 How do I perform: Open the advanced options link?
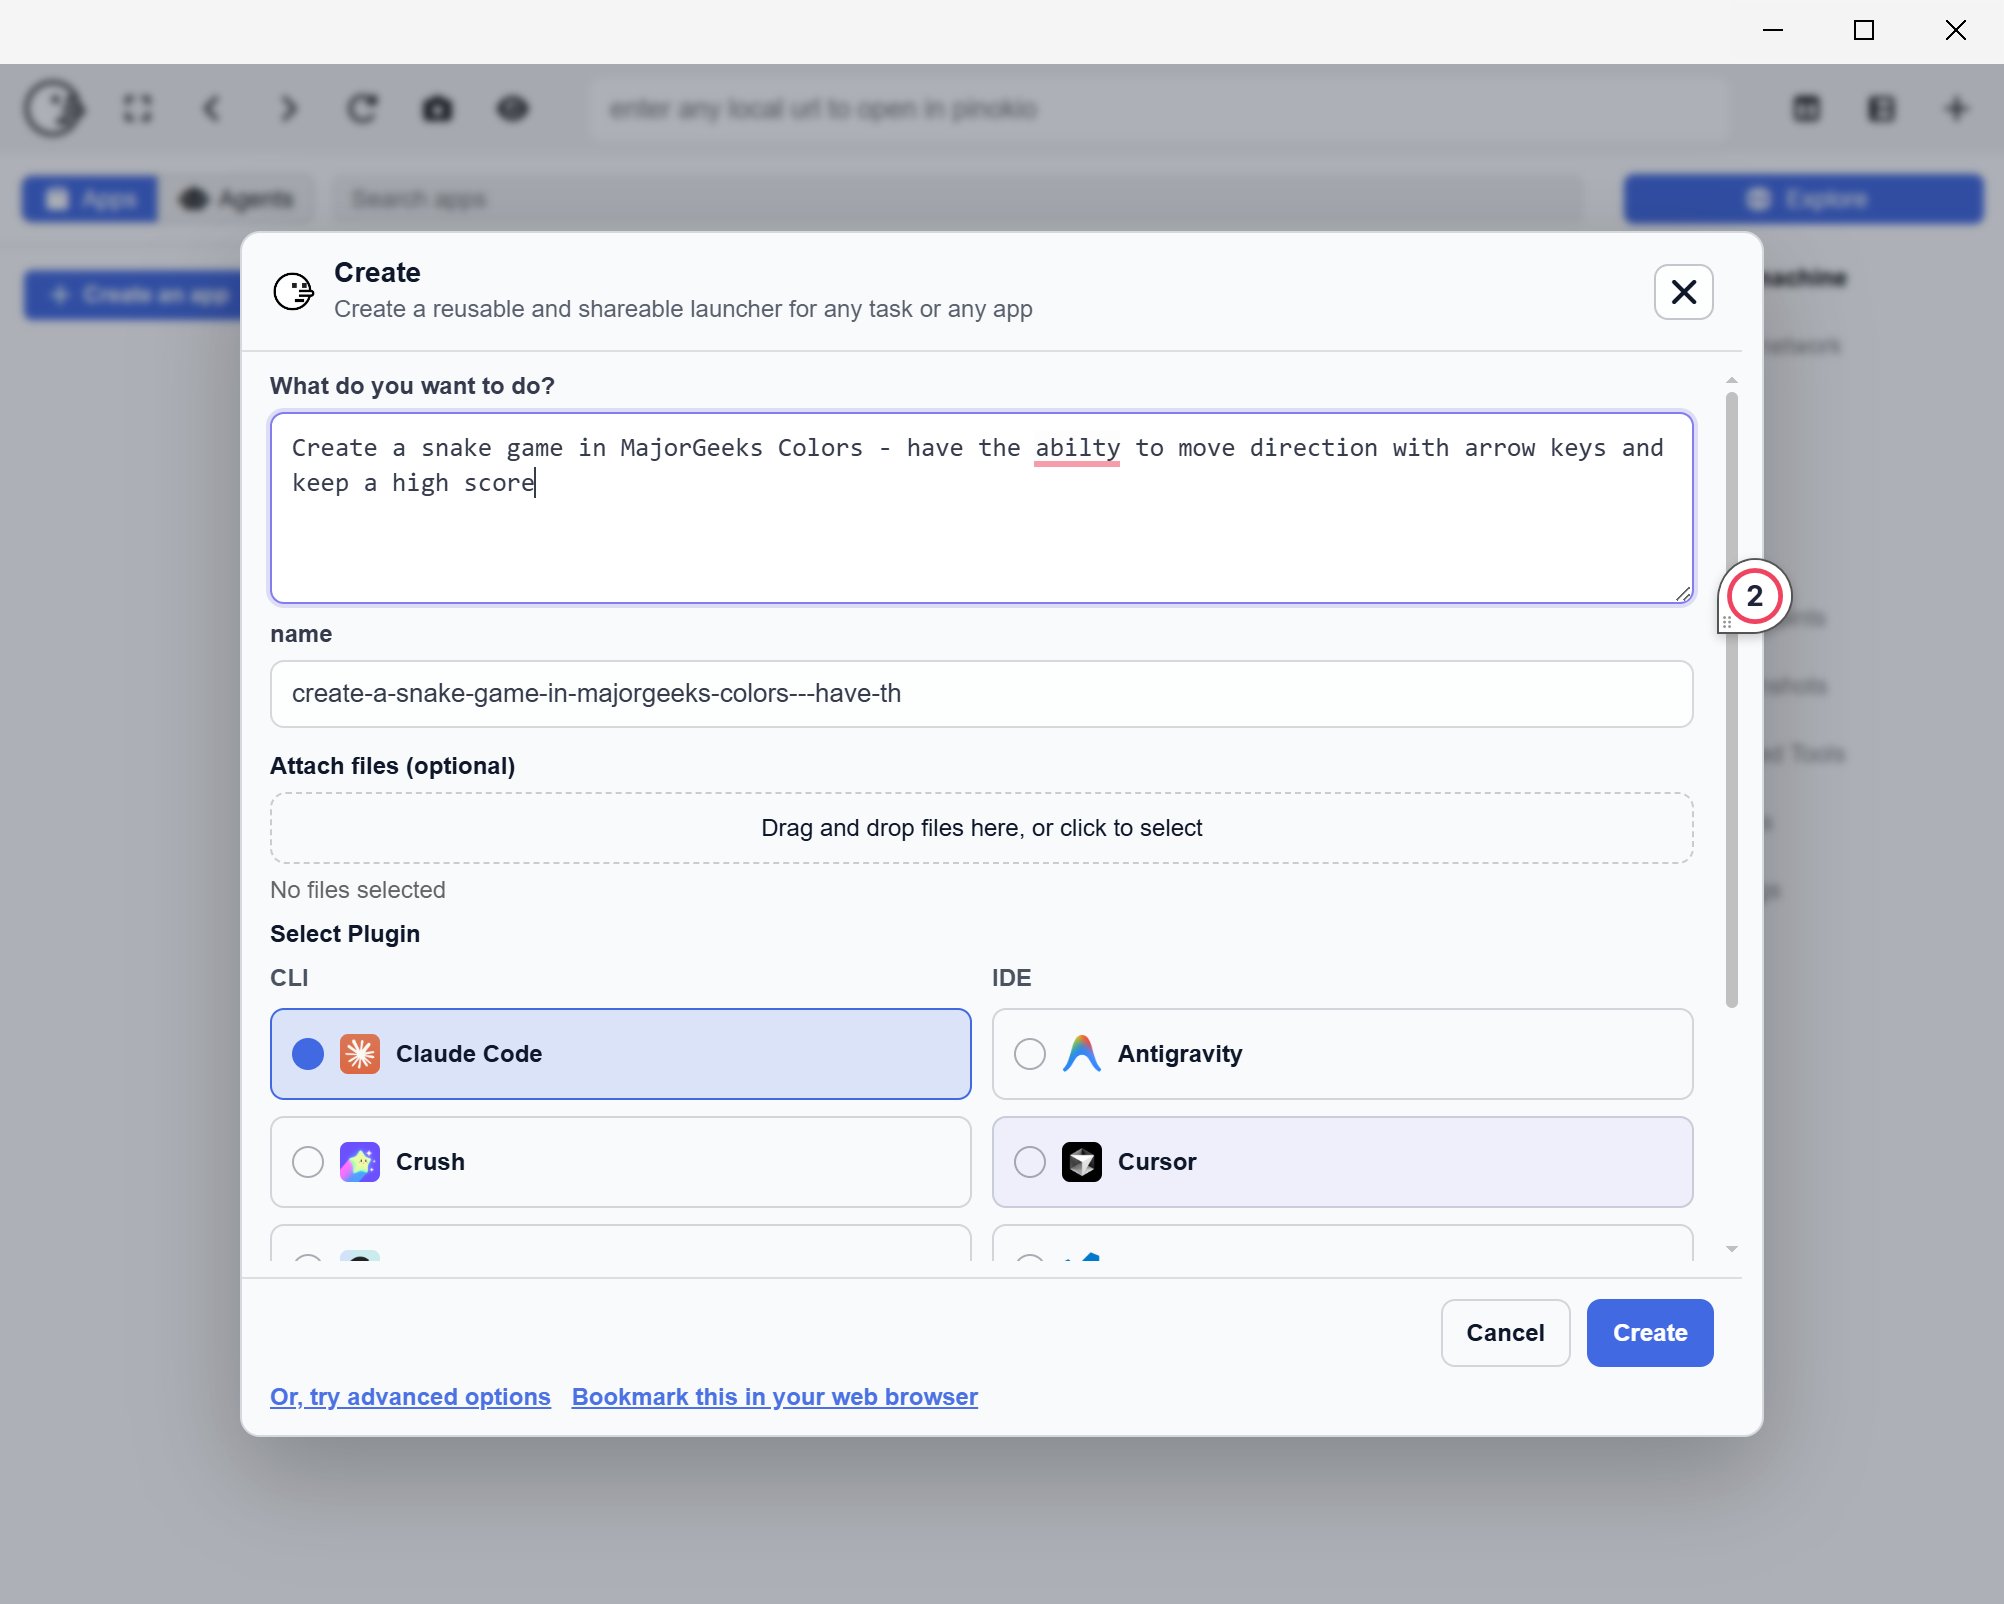410,1397
